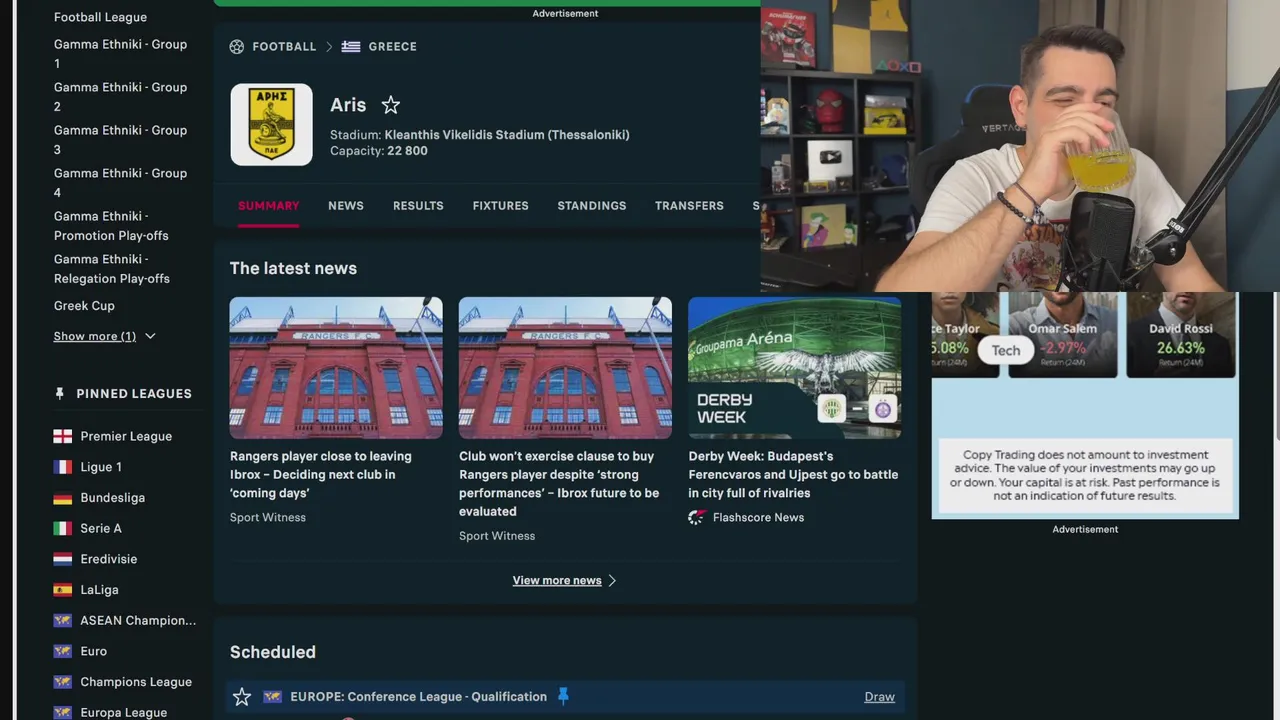Click Europe flag icon in Conference League row
Image resolution: width=1280 pixels, height=720 pixels.
coord(272,697)
